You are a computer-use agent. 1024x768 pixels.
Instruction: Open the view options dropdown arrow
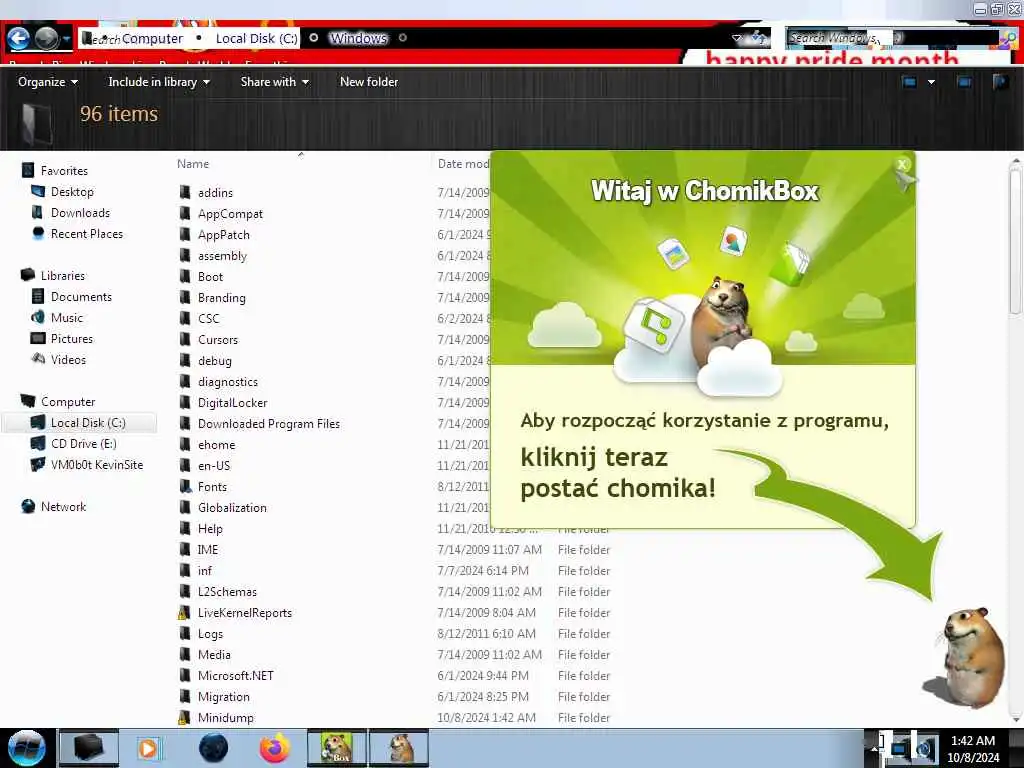931,82
